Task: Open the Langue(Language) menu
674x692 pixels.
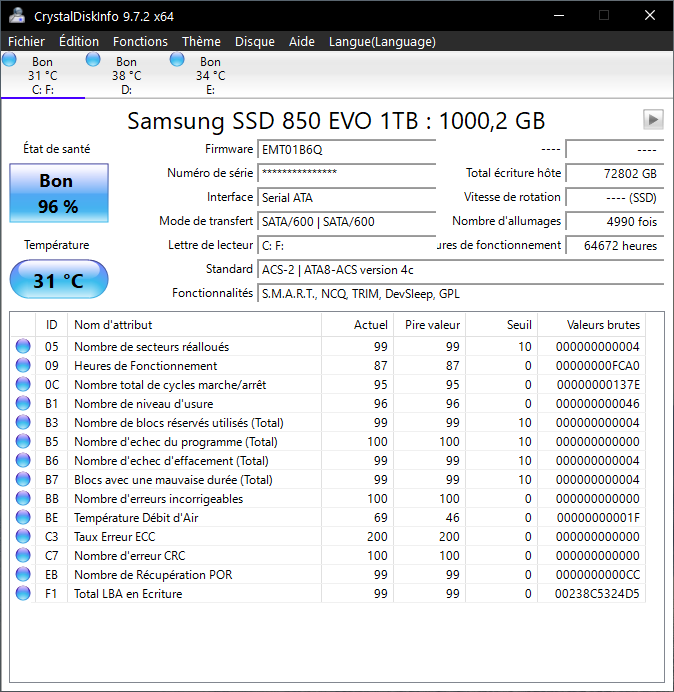Action: pyautogui.click(x=382, y=41)
